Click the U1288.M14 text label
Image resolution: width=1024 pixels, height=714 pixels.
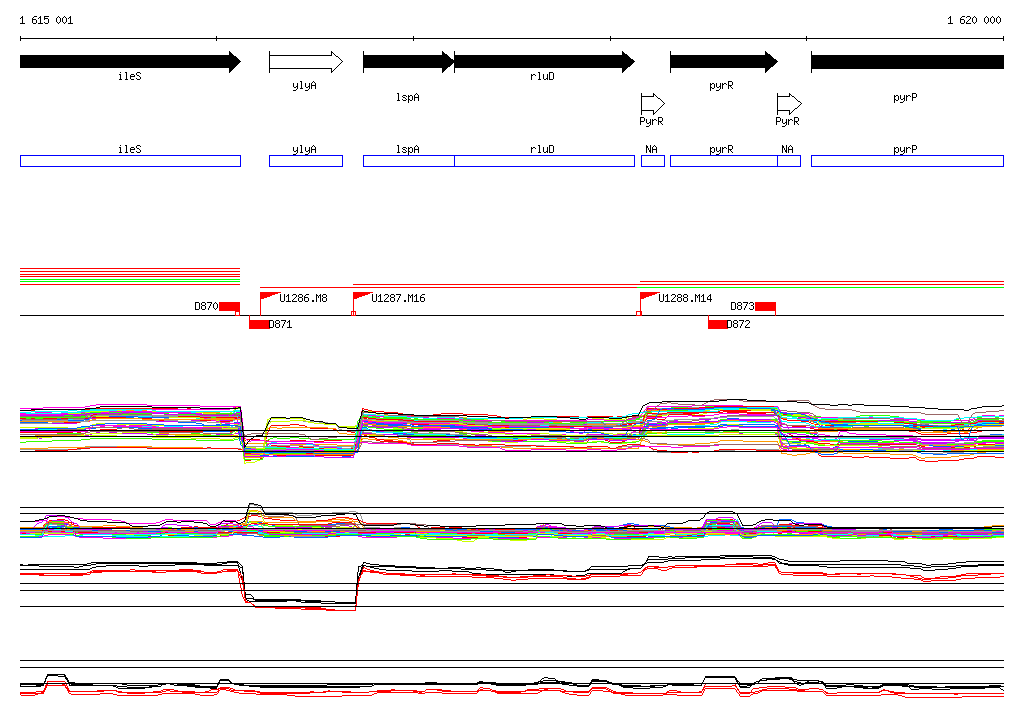click(685, 299)
